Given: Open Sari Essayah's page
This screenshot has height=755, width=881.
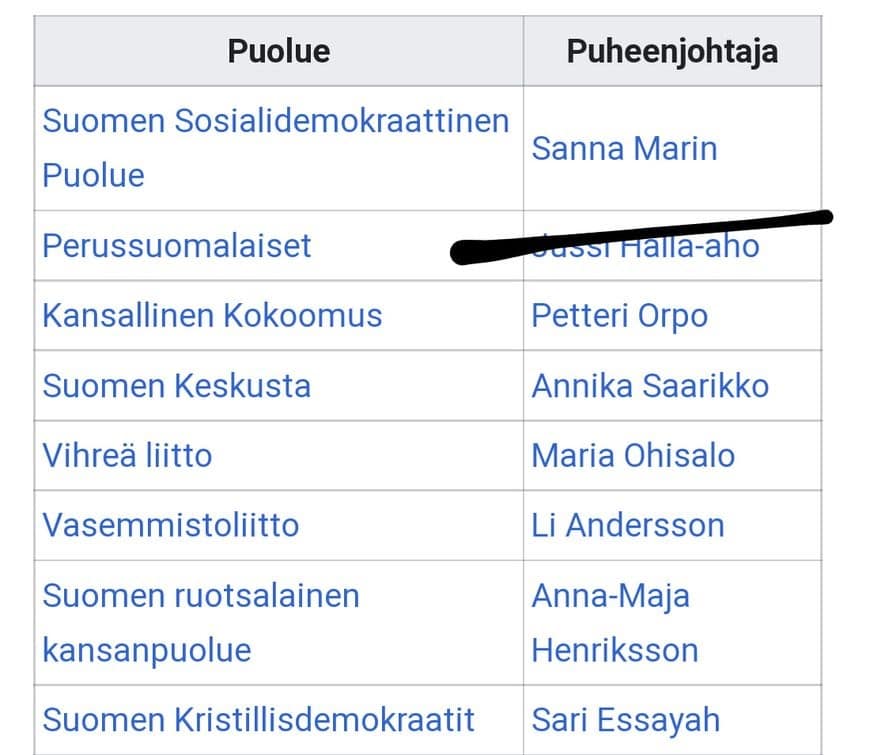Looking at the screenshot, I should tap(625, 721).
